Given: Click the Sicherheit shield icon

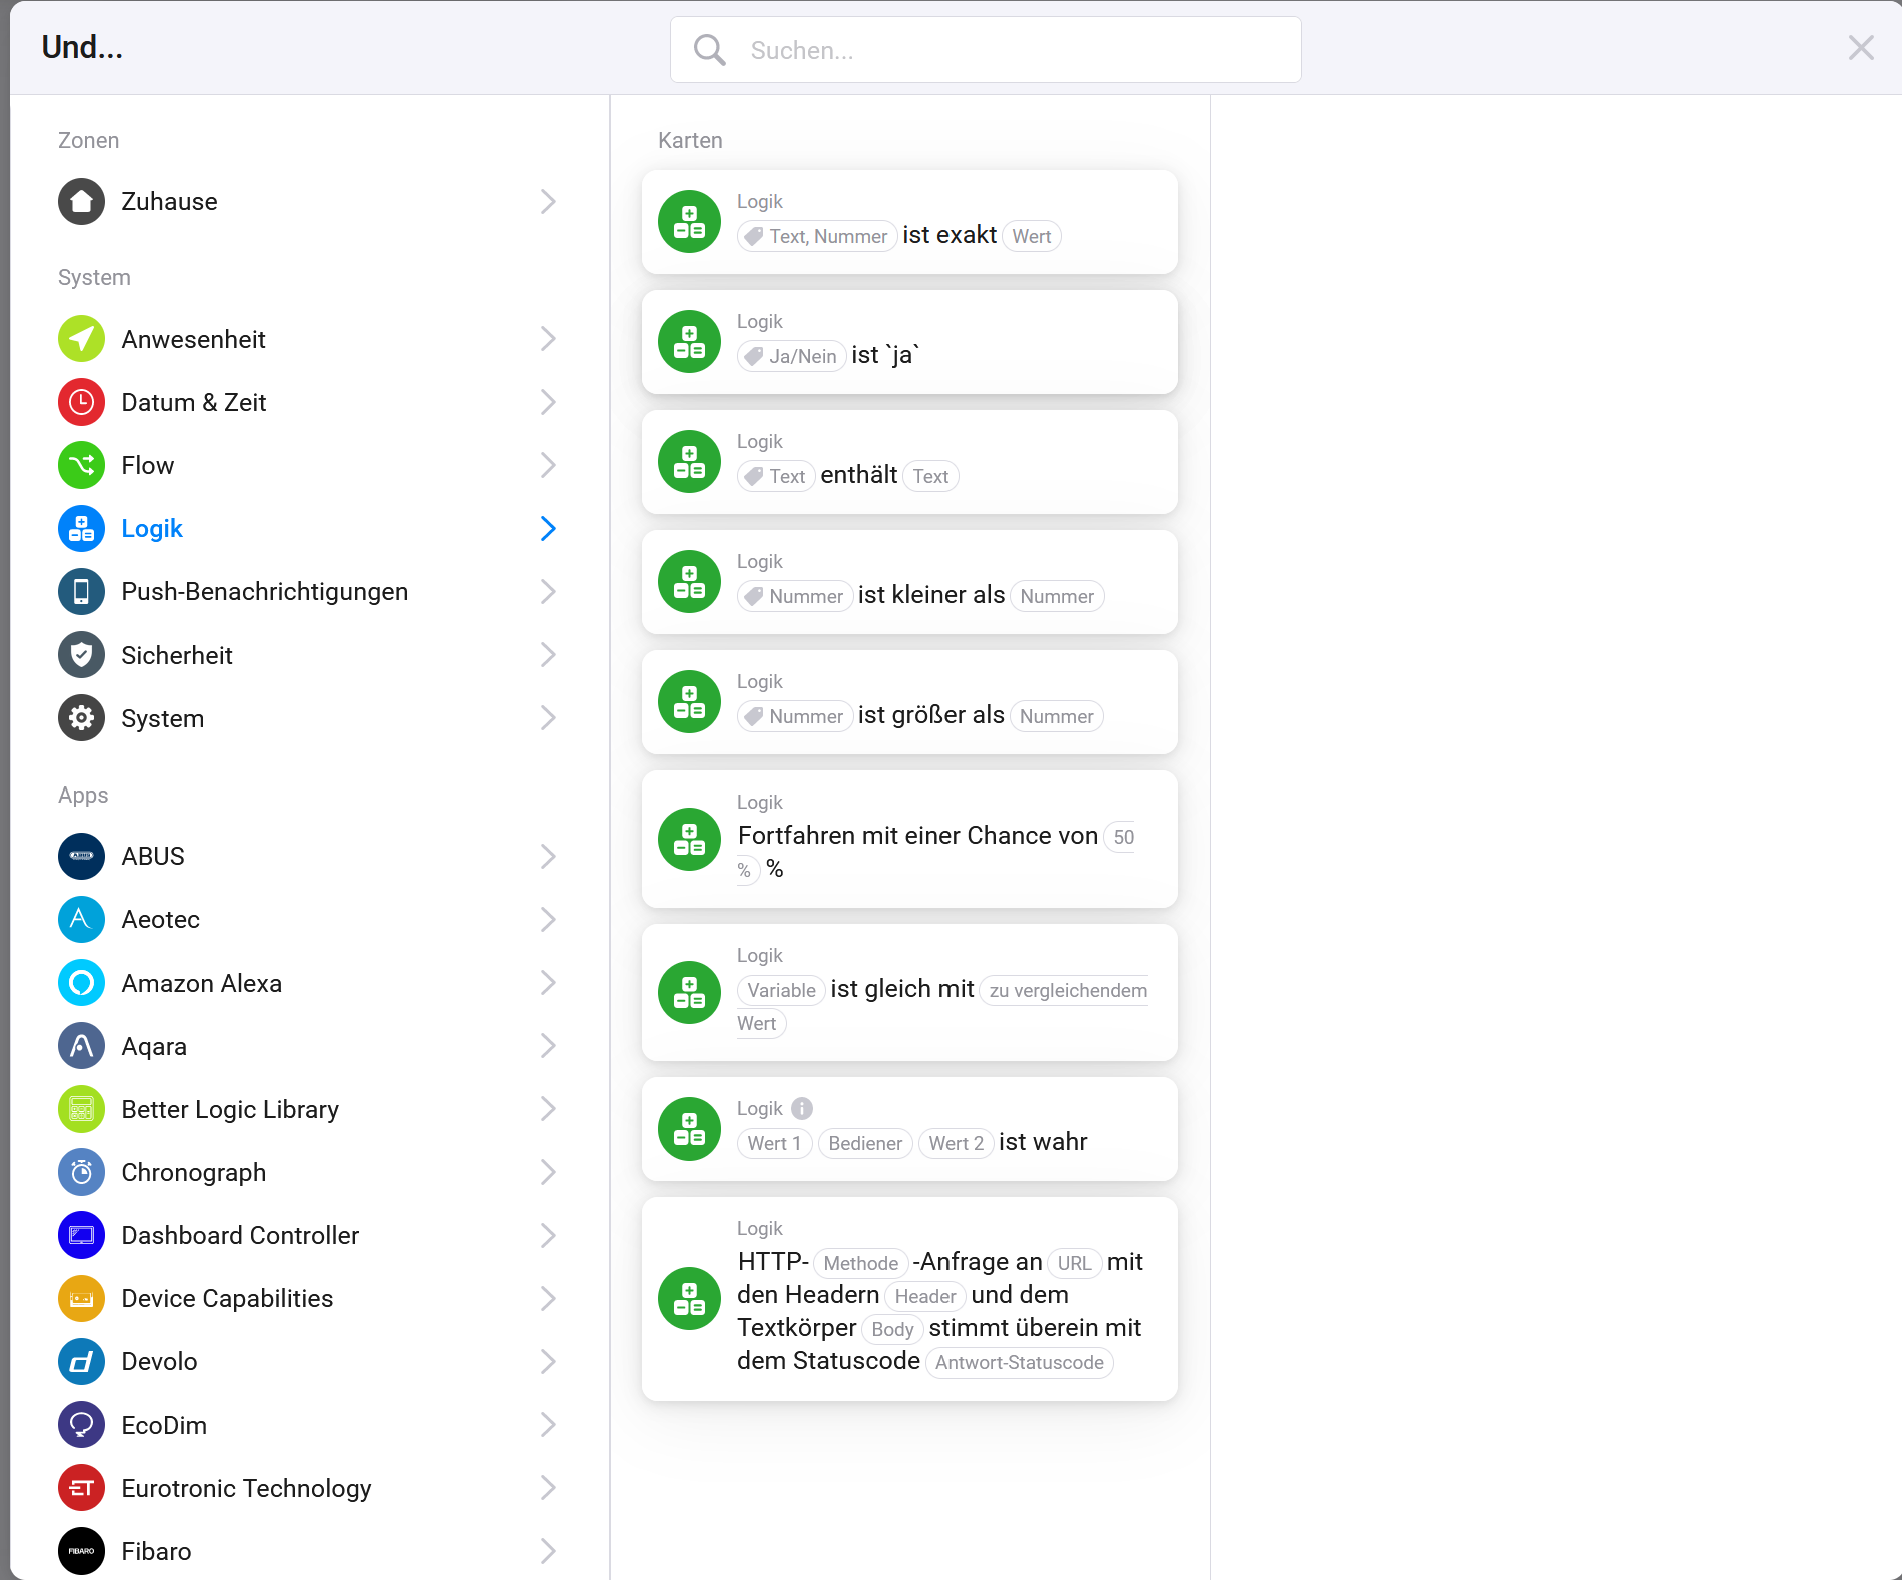Looking at the screenshot, I should [x=81, y=655].
